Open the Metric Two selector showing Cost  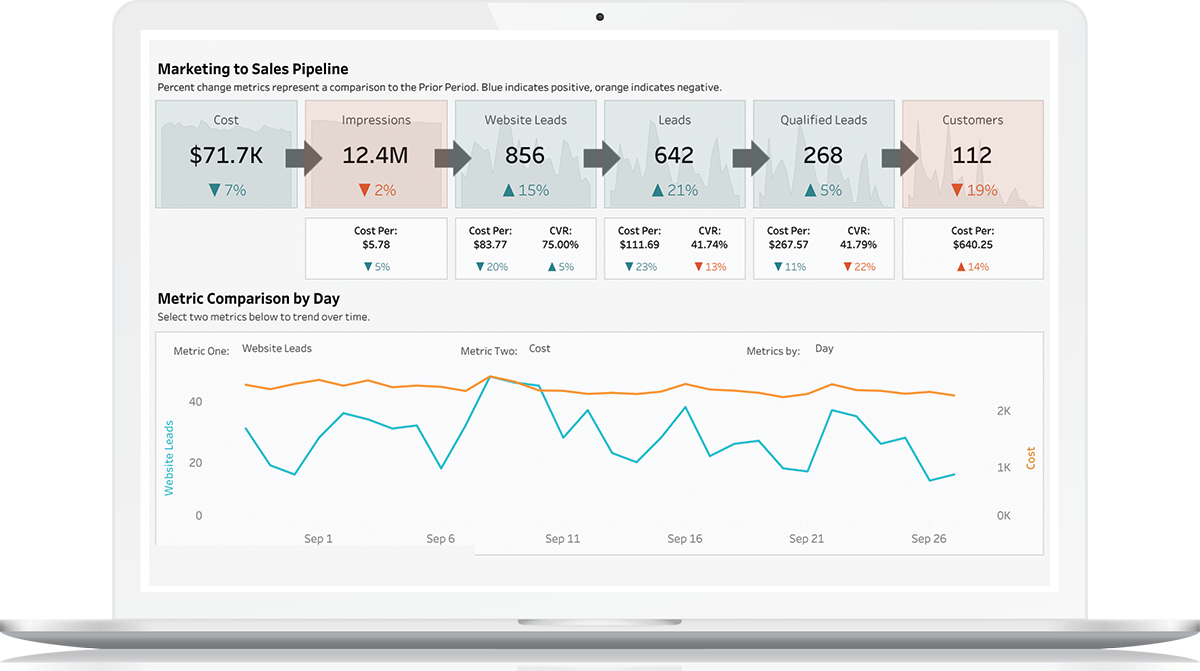pyautogui.click(x=539, y=348)
